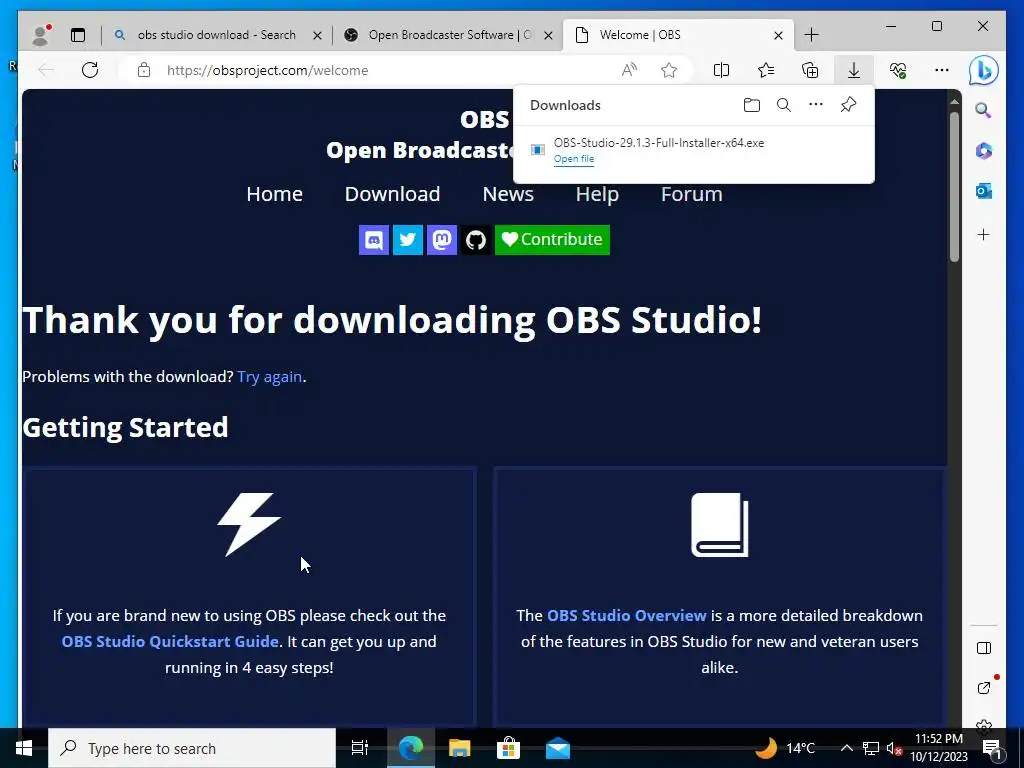Viewport: 1024px width, 768px height.
Task: Open OBS Mastodon icon link
Action: tap(442, 240)
